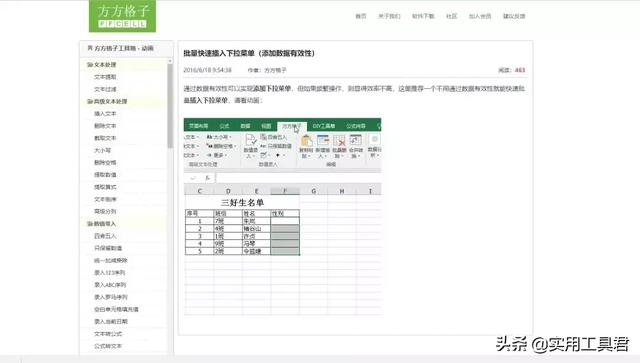Open the 建议反馈 feedback link
This screenshot has height=363, width=640.
514,16
